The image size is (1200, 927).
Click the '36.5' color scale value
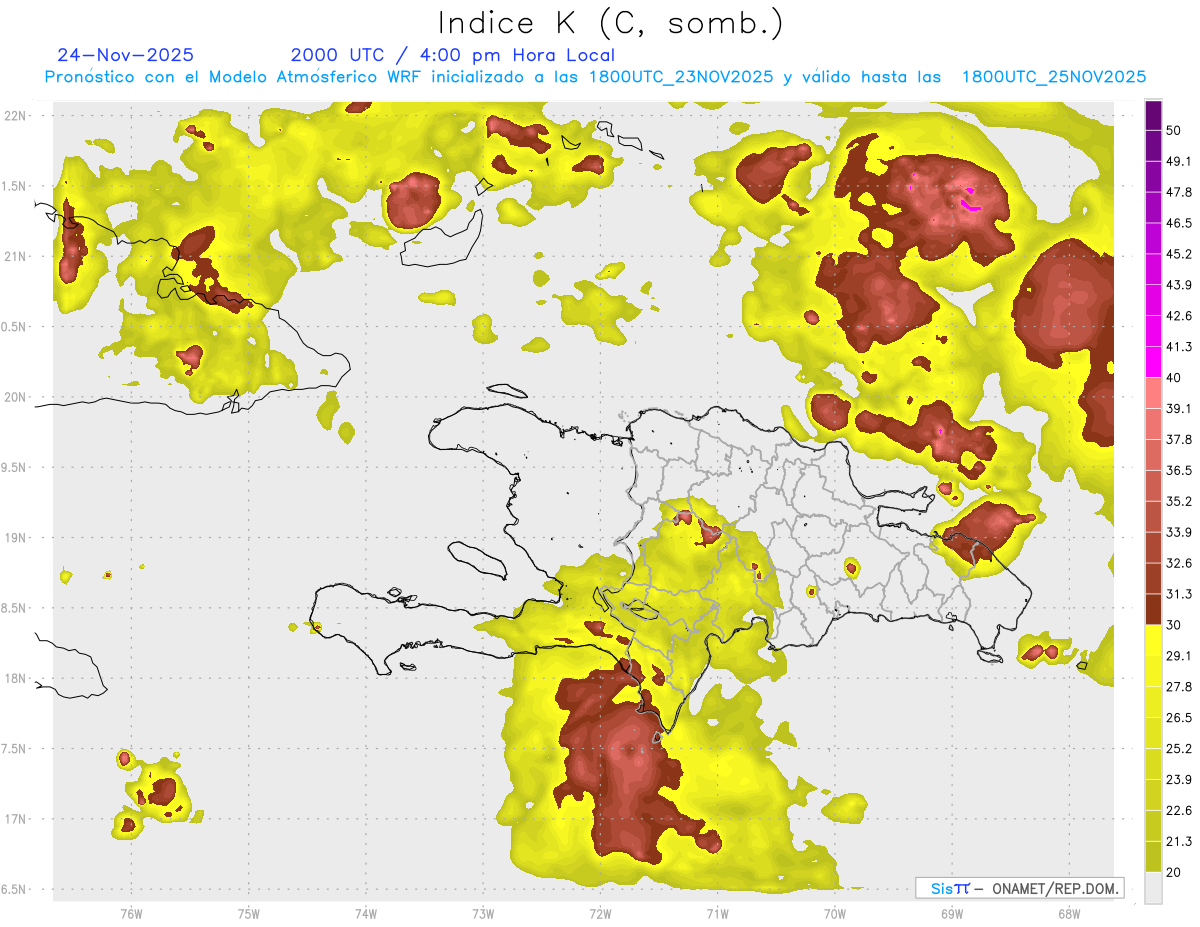tap(1179, 470)
